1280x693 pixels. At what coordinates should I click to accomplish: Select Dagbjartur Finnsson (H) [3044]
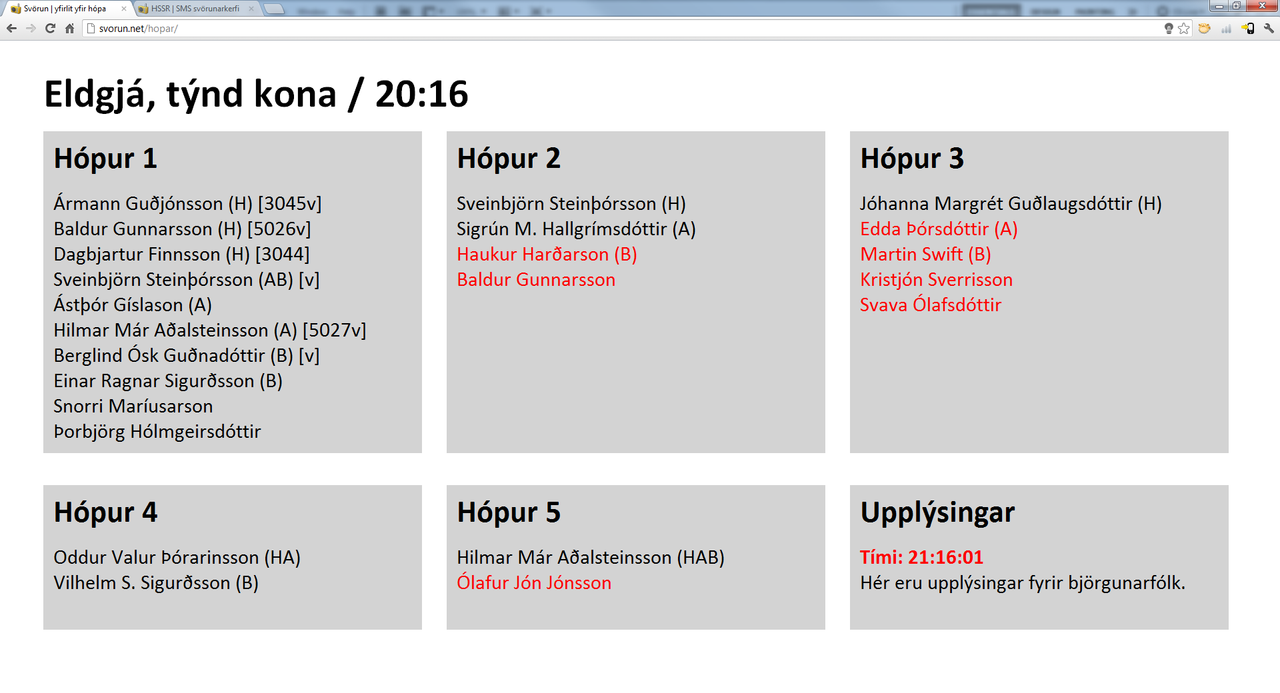tap(182, 254)
